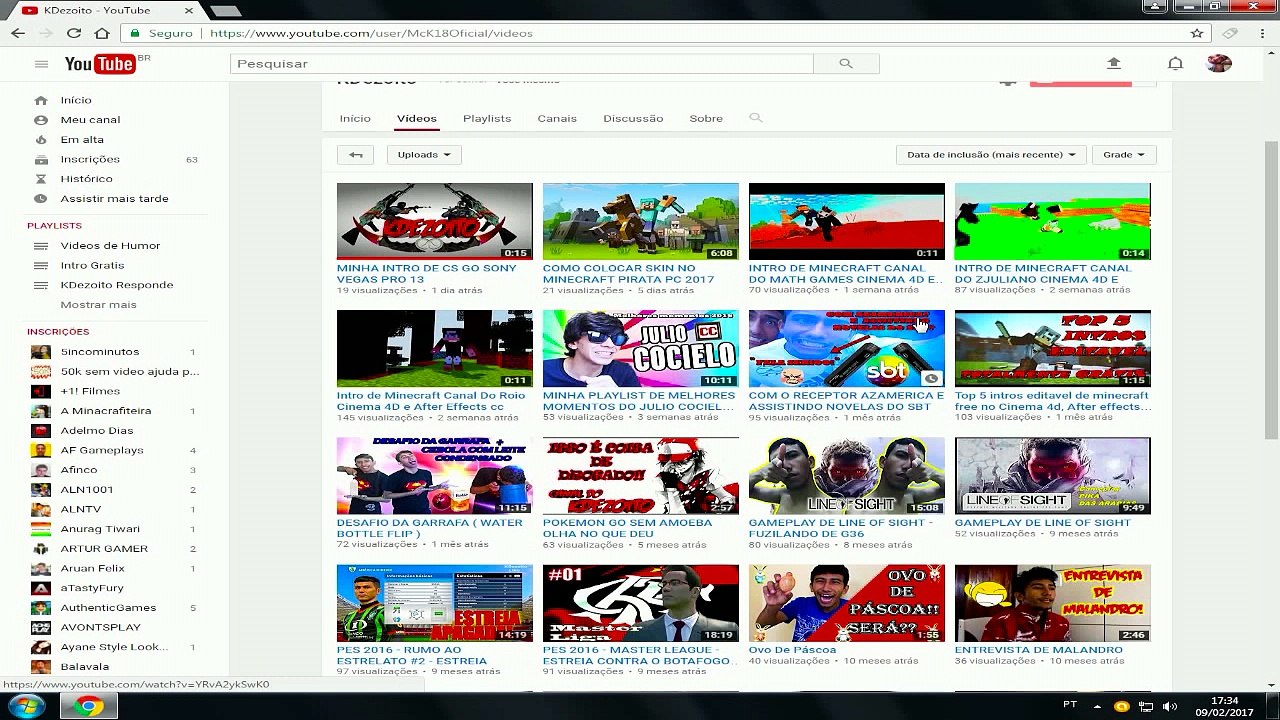Click title Intro de Minecraft Canal Do Roio
Screen dimensions: 1280x720
pyautogui.click(x=431, y=400)
